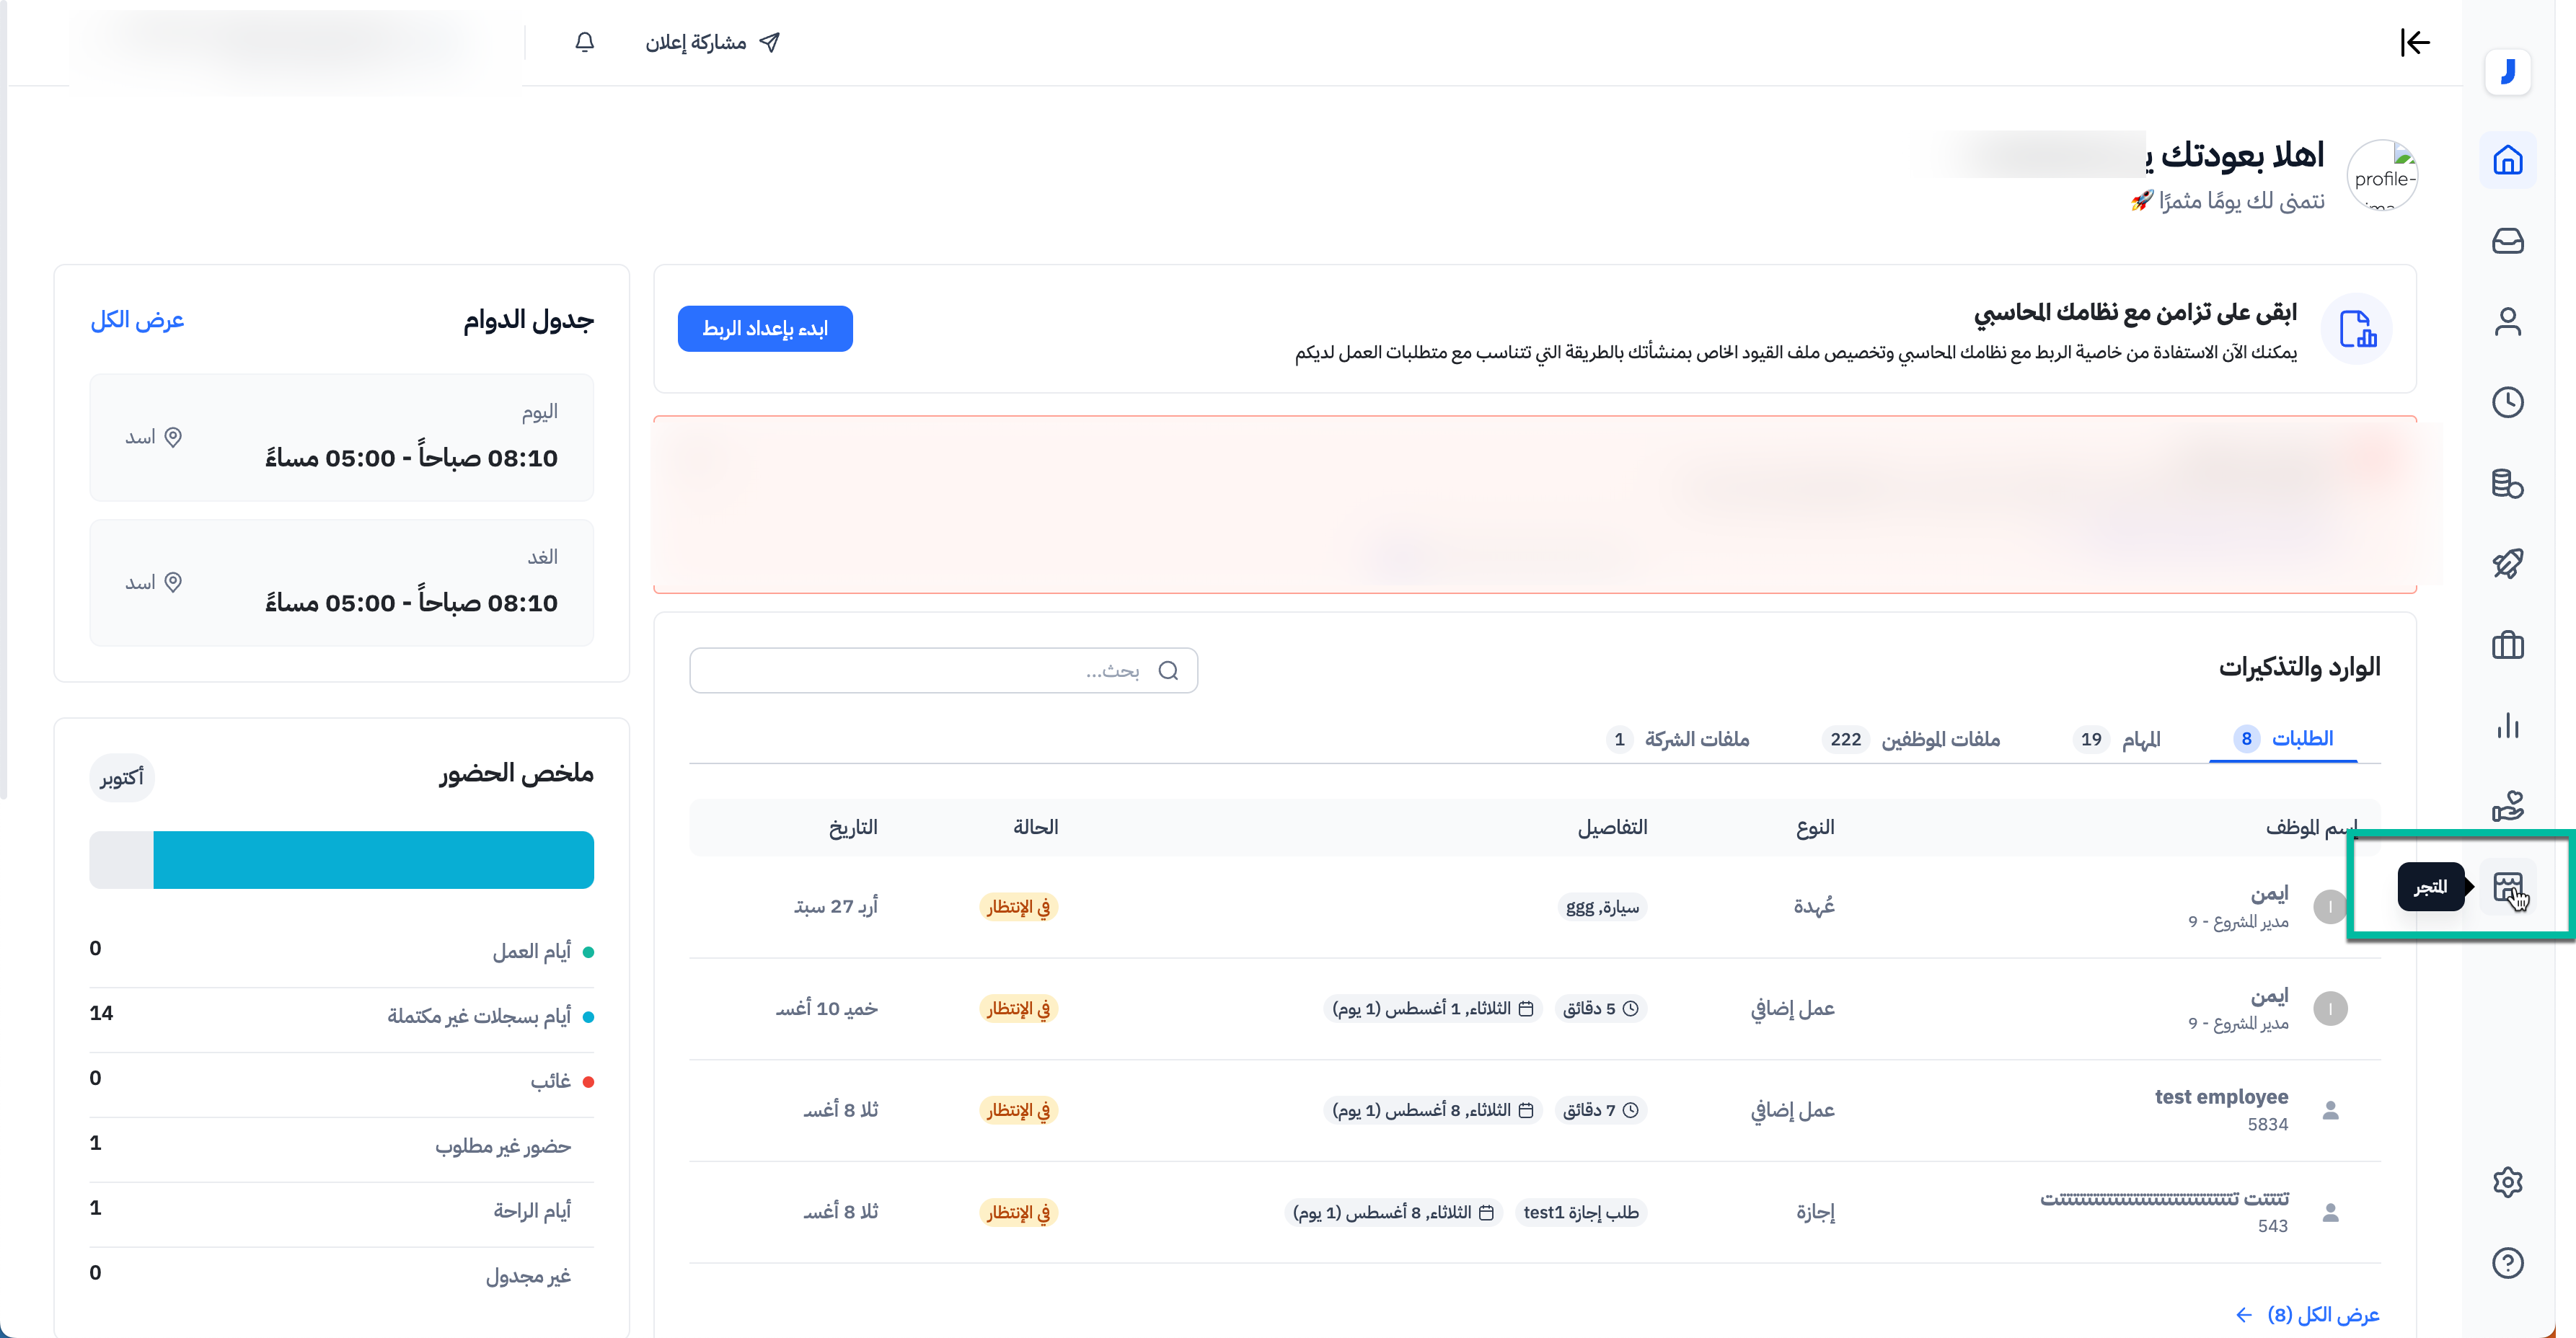Open the attendance clock sidebar icon
The image size is (2576, 1338).
coord(2507,403)
